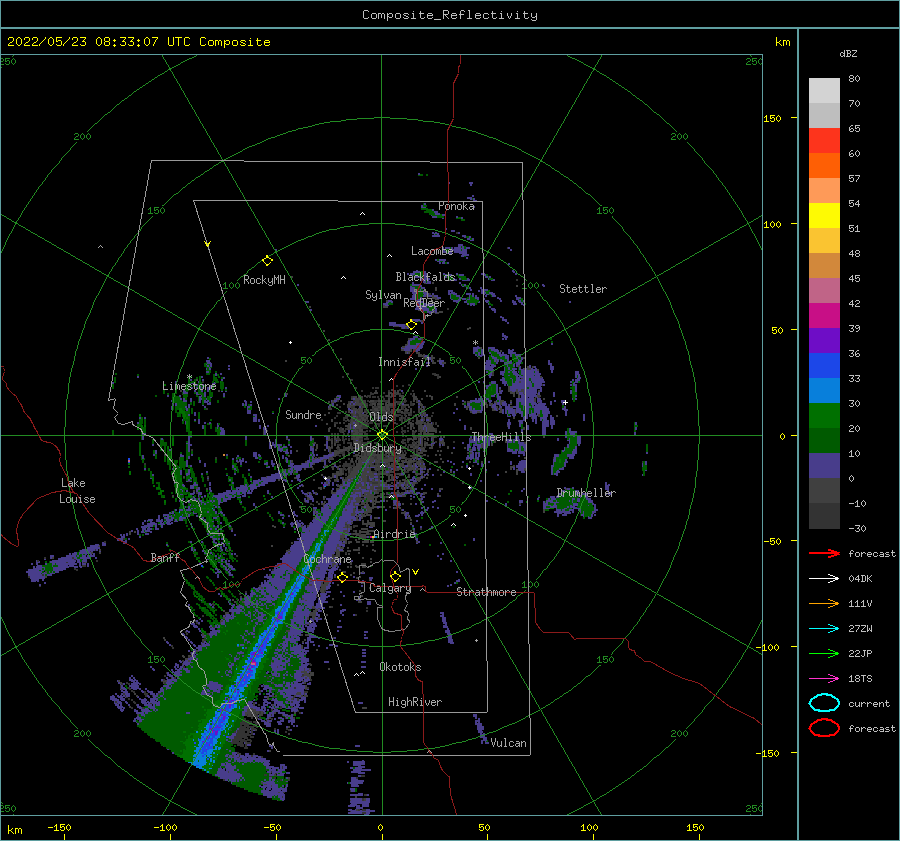Screen dimensions: 900x841
Task: Click the green 22JP arrow icon
Action: (x=824, y=653)
